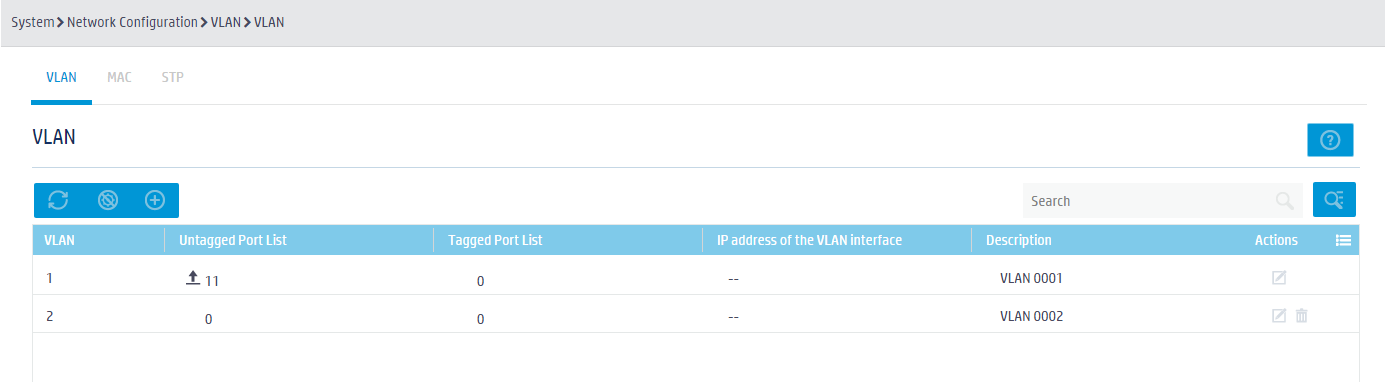The height and width of the screenshot is (382, 1385).
Task: Switch to the MAC tab
Action: (119, 77)
